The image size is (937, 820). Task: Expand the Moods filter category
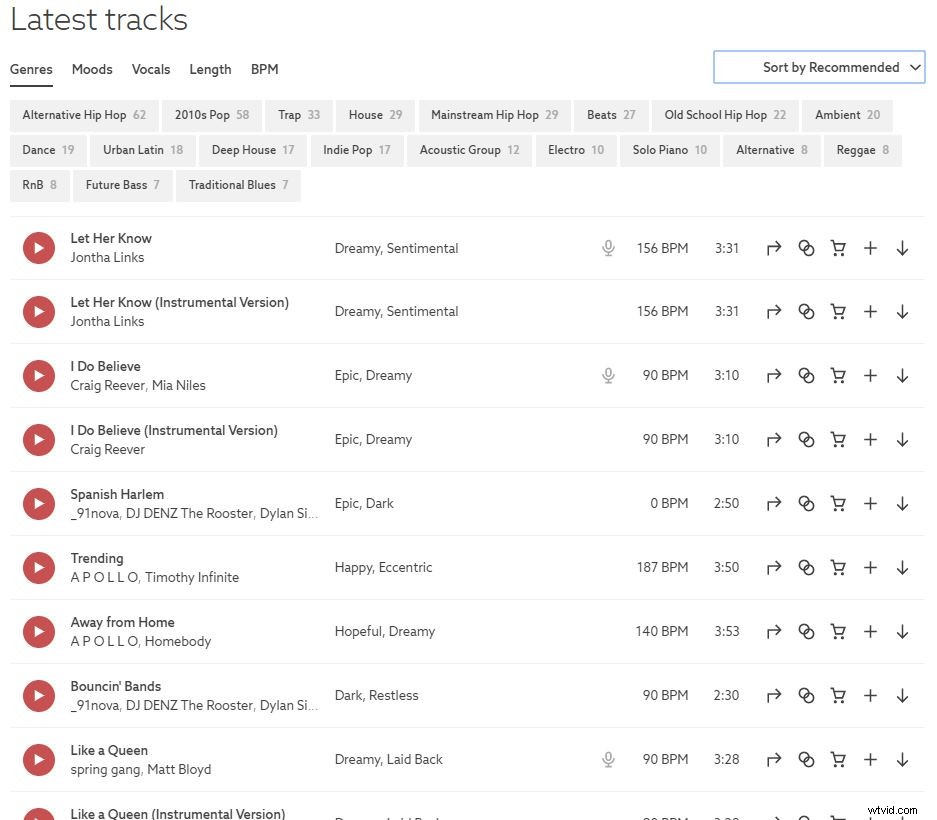click(x=92, y=69)
